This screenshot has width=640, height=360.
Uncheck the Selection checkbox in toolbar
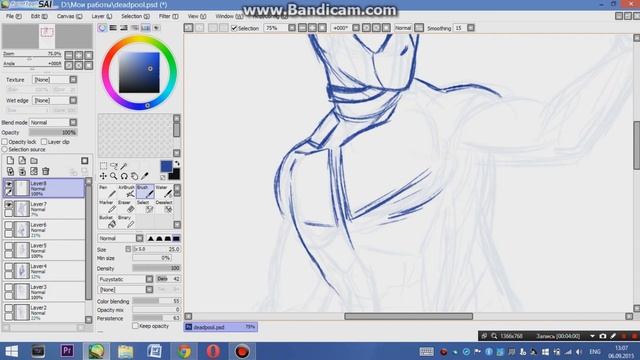pos(234,28)
